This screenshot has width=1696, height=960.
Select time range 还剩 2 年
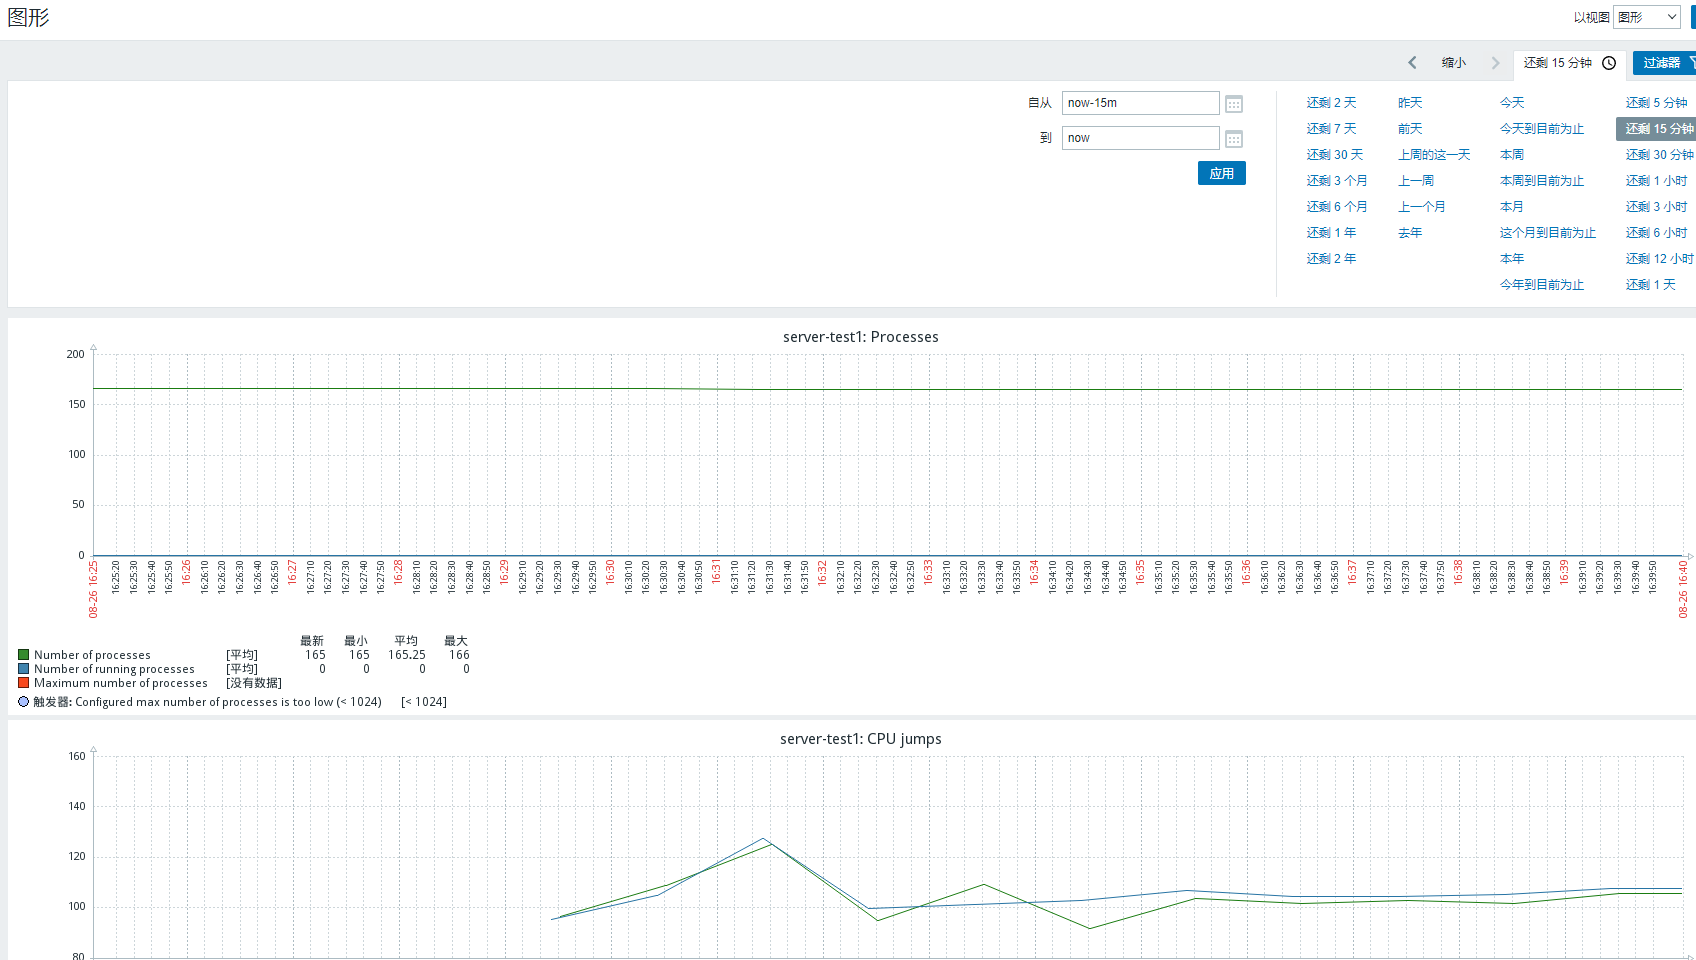pos(1331,259)
